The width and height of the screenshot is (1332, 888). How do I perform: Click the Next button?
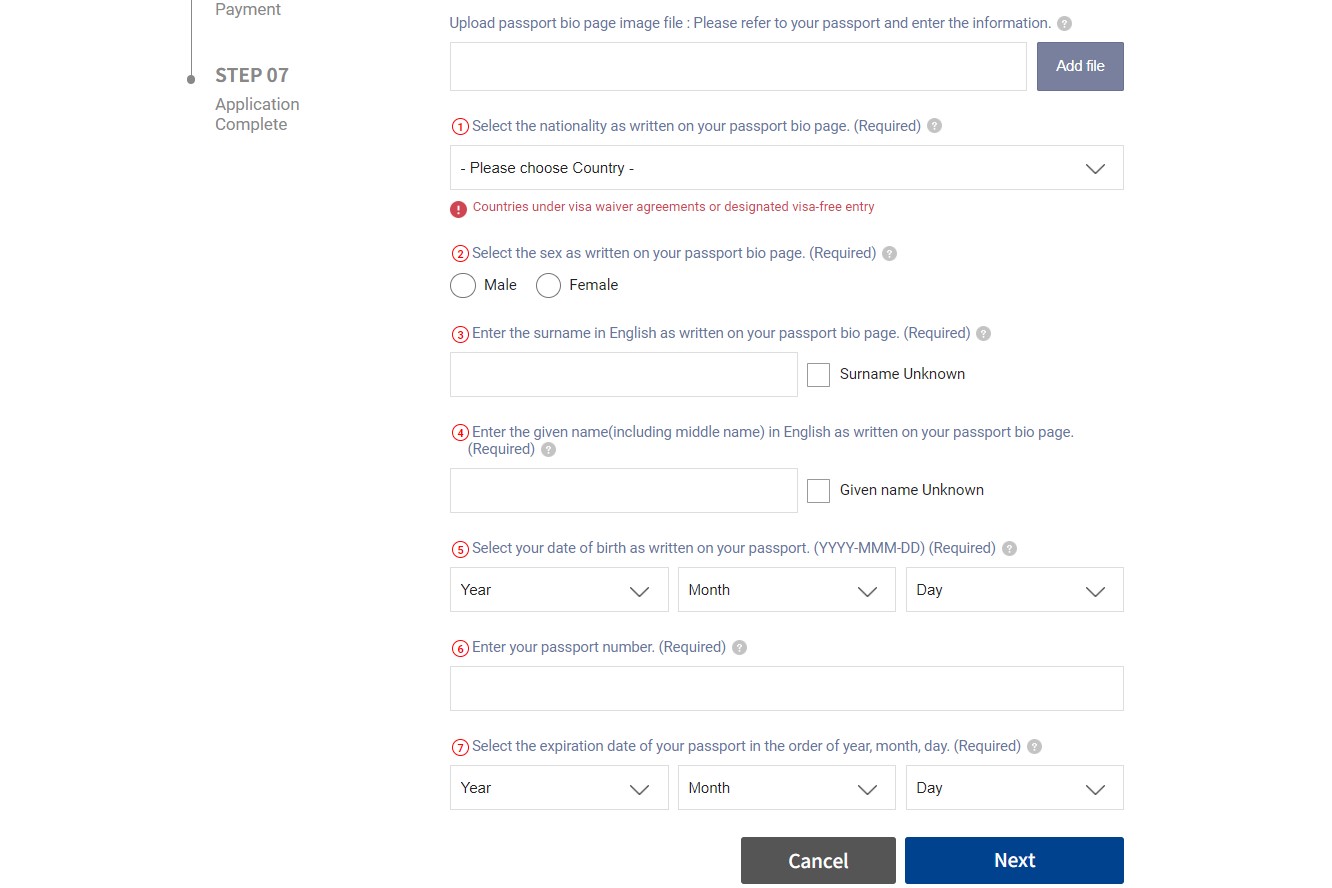[x=1014, y=861]
